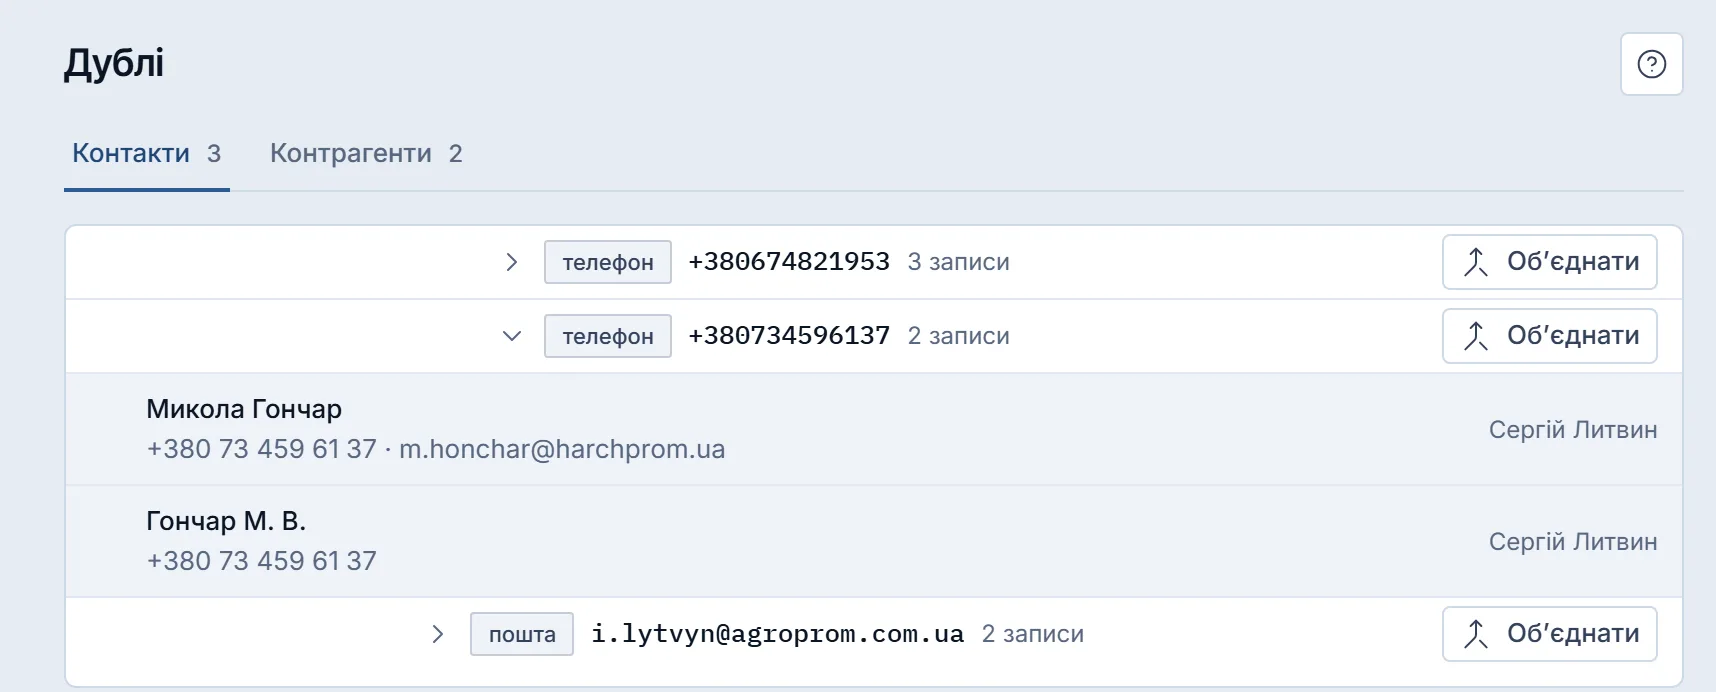
Task: Click Об'єднати for the 3 записи group
Action: 1549,262
